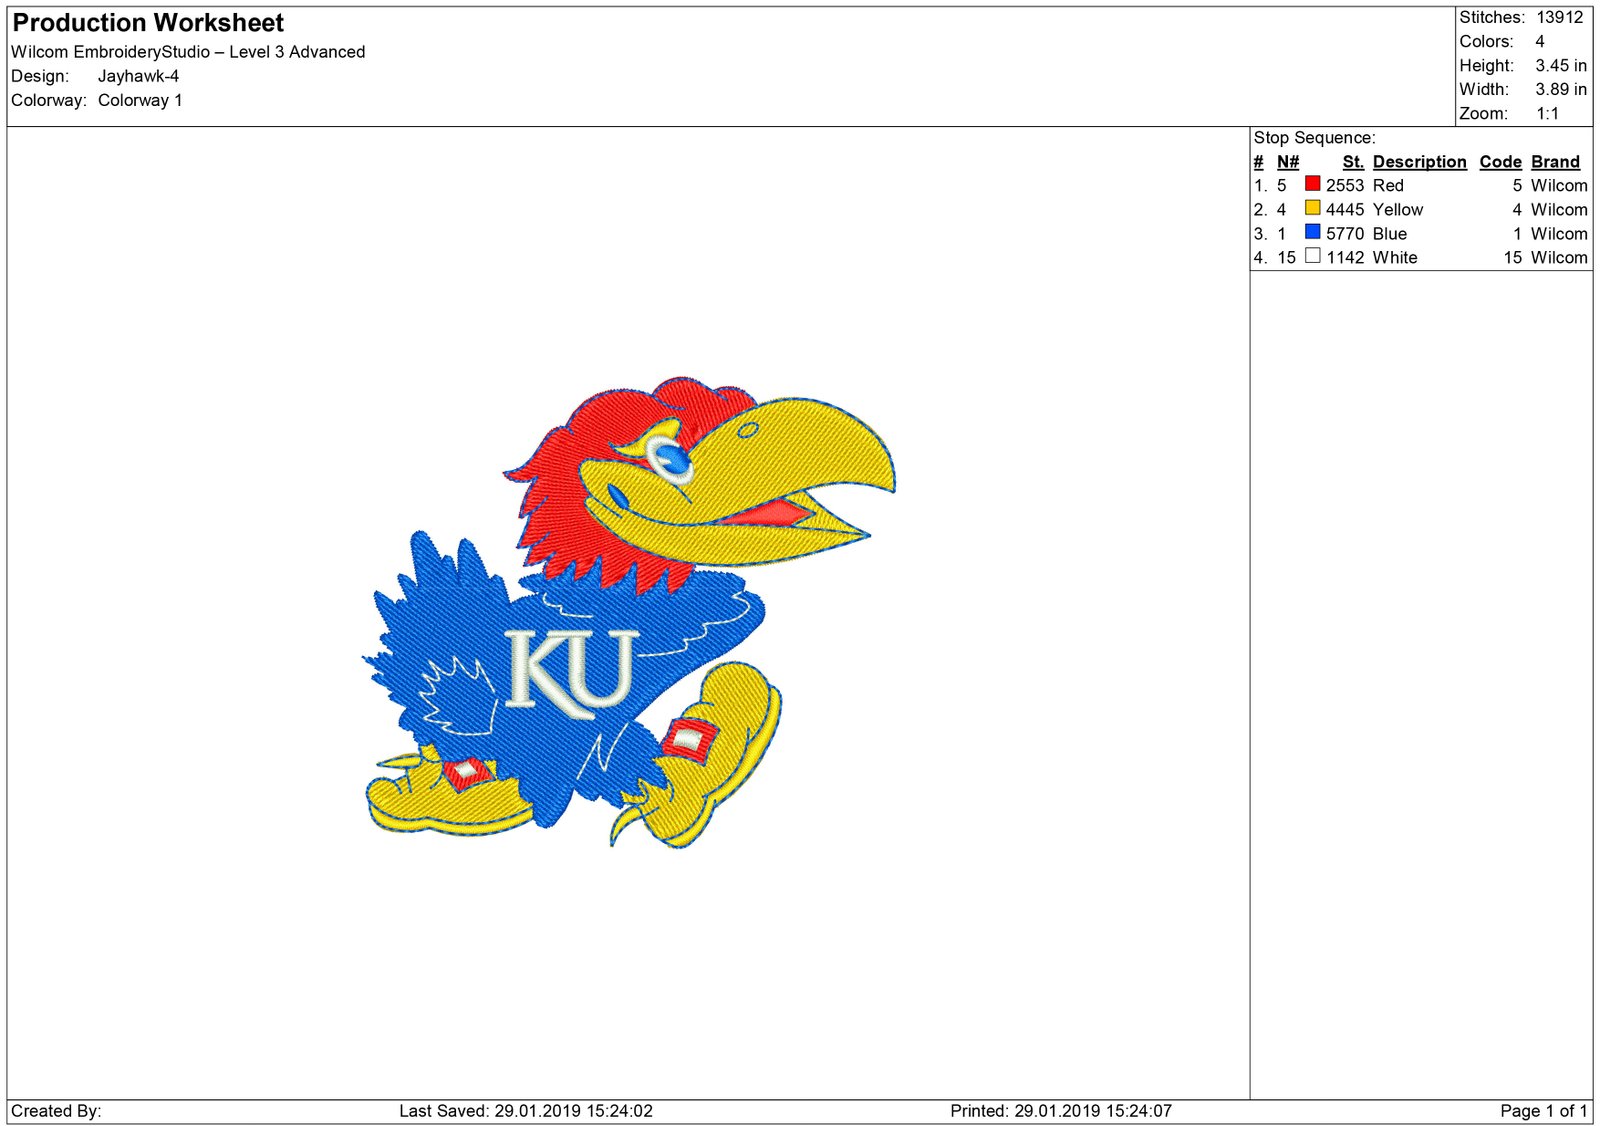Click stitch count "2553" in Red row
The width and height of the screenshot is (1600, 1126).
[x=1345, y=185]
